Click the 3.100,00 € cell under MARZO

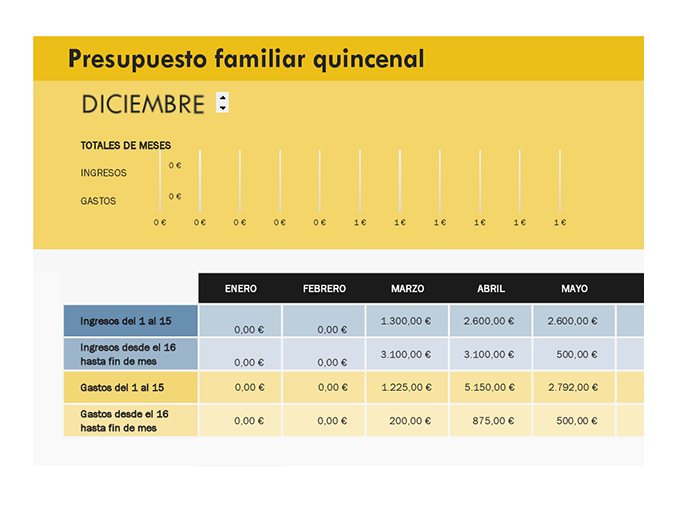tap(407, 354)
